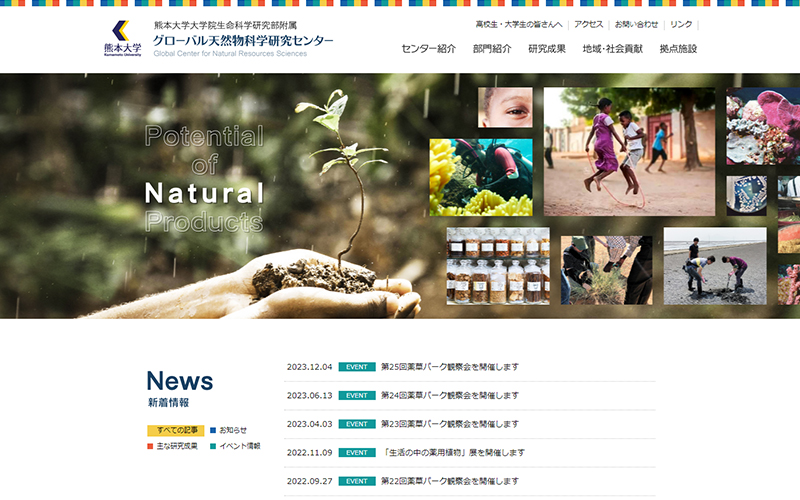
Task: Click the red 主な研究成果 square marker
Action: click(150, 446)
